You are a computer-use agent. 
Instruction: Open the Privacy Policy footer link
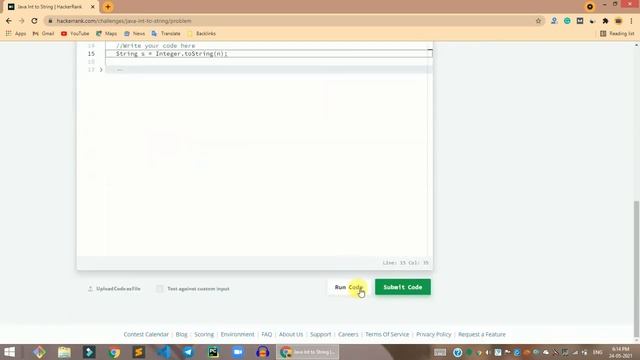click(434, 334)
